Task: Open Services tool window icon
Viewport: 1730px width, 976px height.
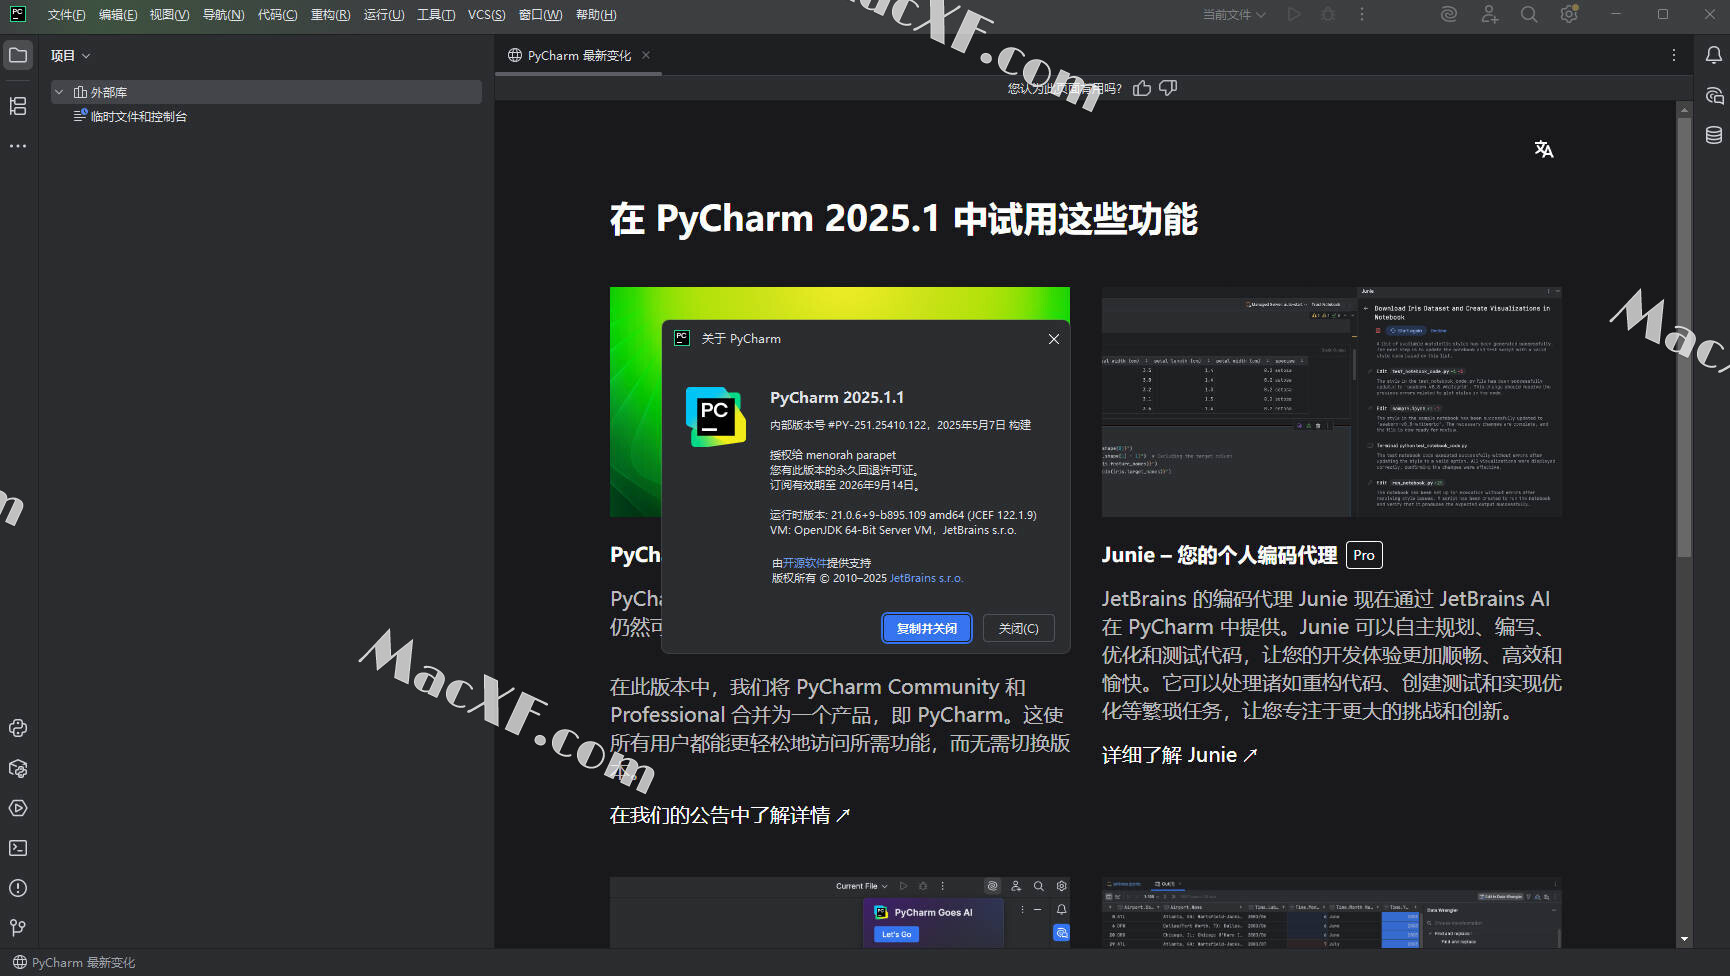Action: [18, 808]
